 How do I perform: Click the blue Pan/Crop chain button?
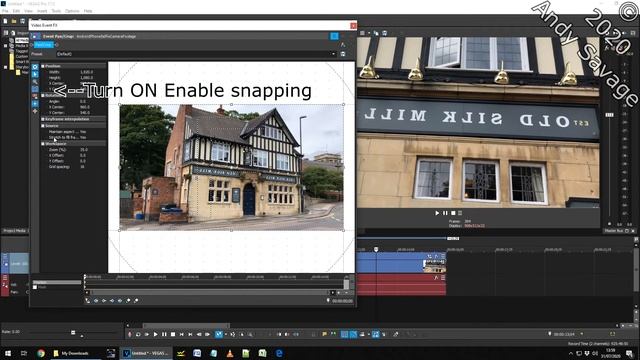[43, 44]
